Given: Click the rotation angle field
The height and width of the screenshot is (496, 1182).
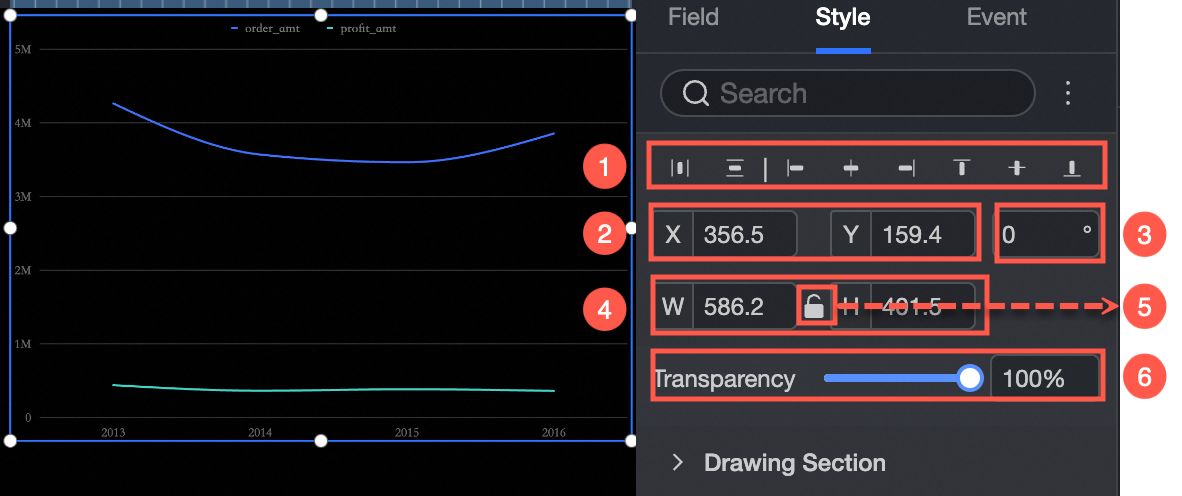Looking at the screenshot, I should coord(1049,234).
